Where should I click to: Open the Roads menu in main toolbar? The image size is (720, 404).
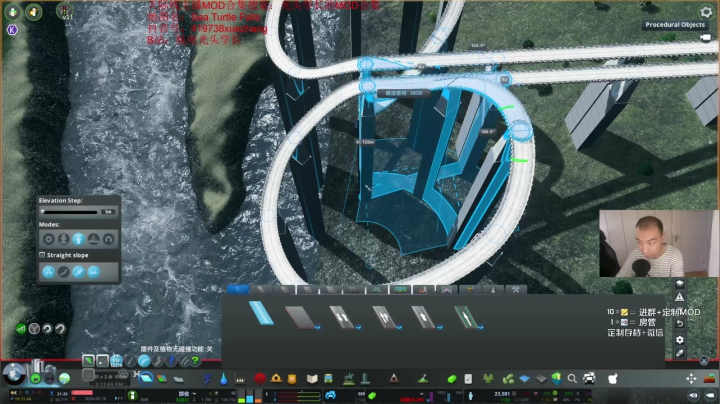tap(146, 379)
